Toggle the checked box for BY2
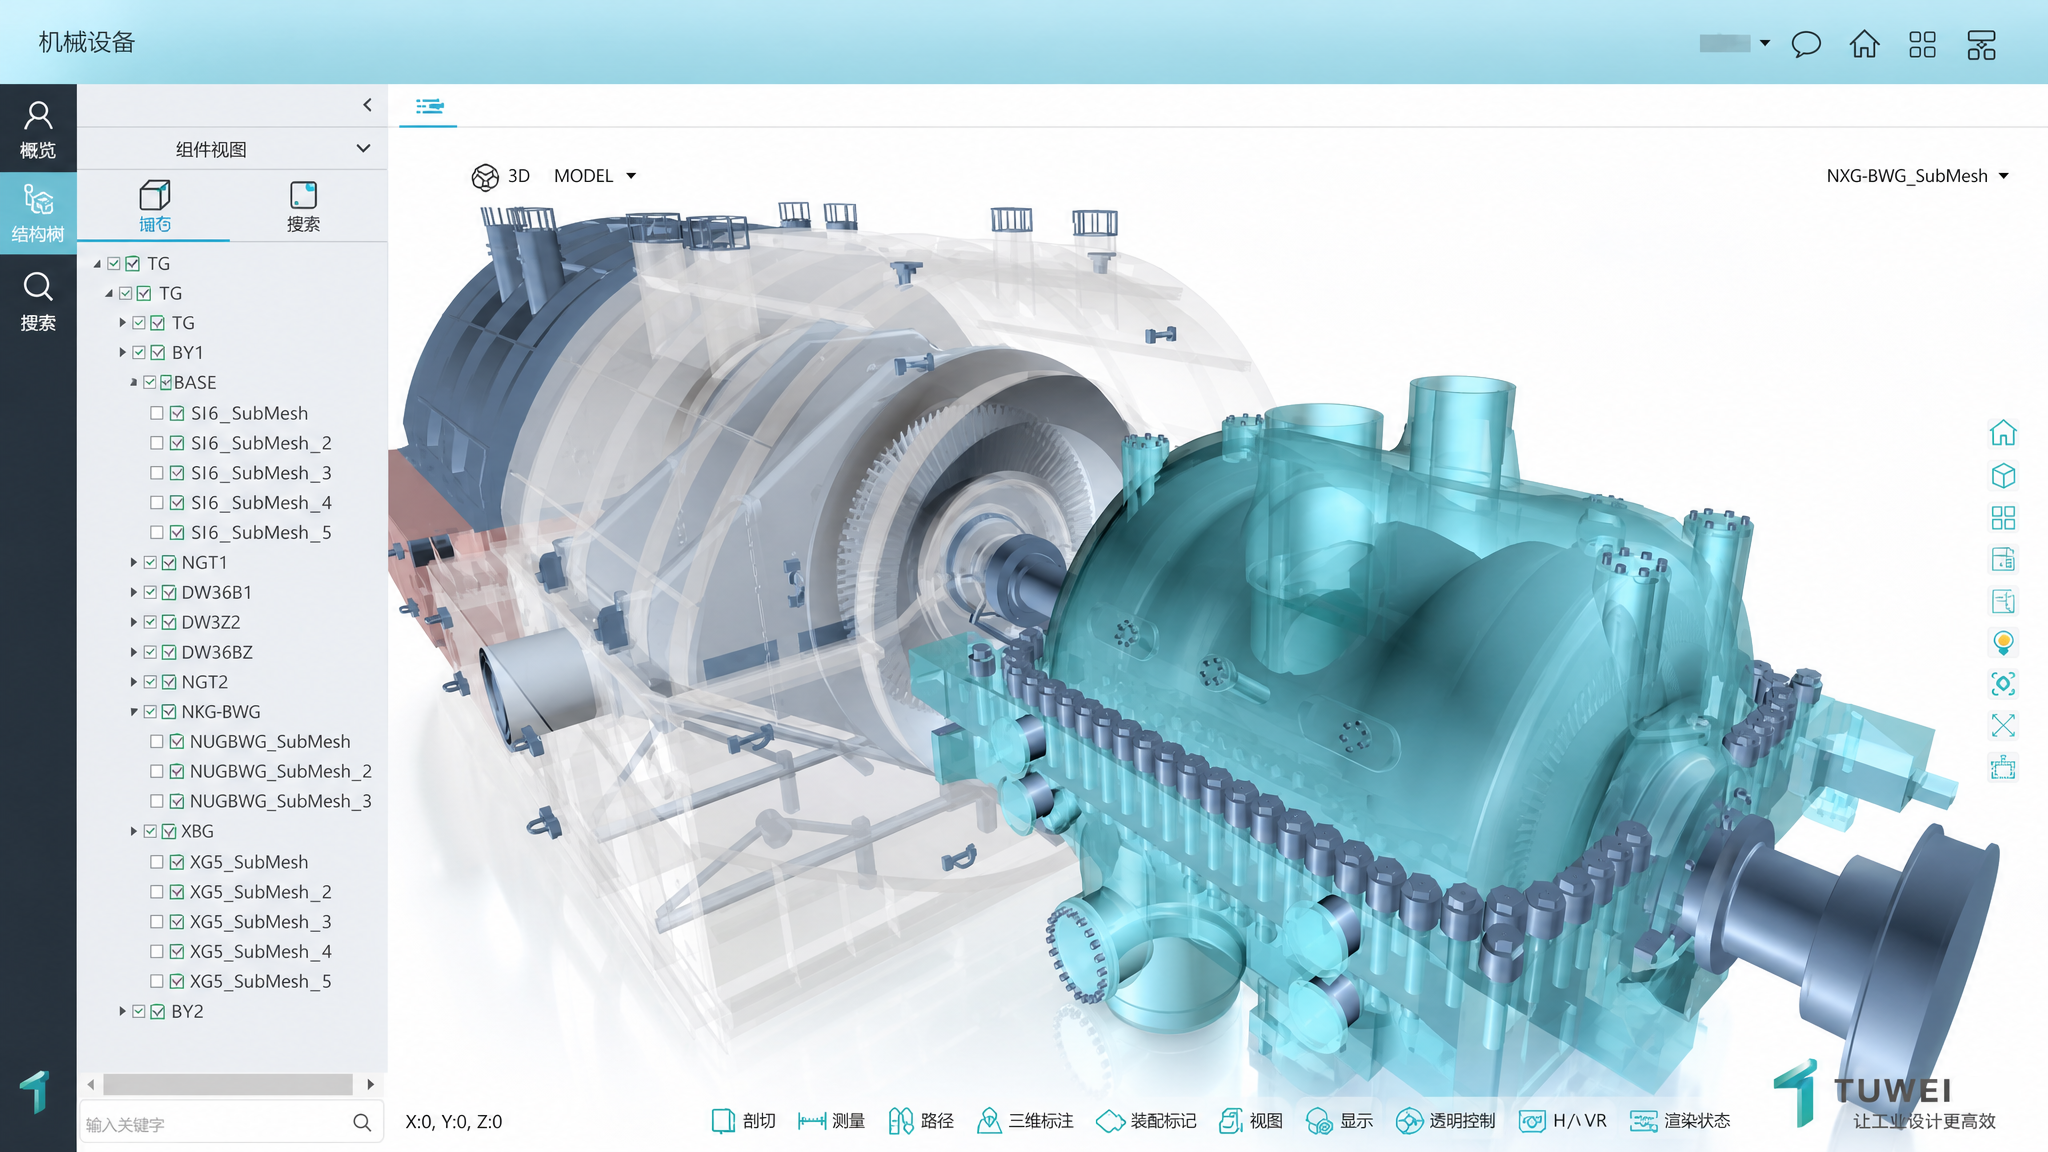The image size is (2048, 1152). [x=158, y=1011]
